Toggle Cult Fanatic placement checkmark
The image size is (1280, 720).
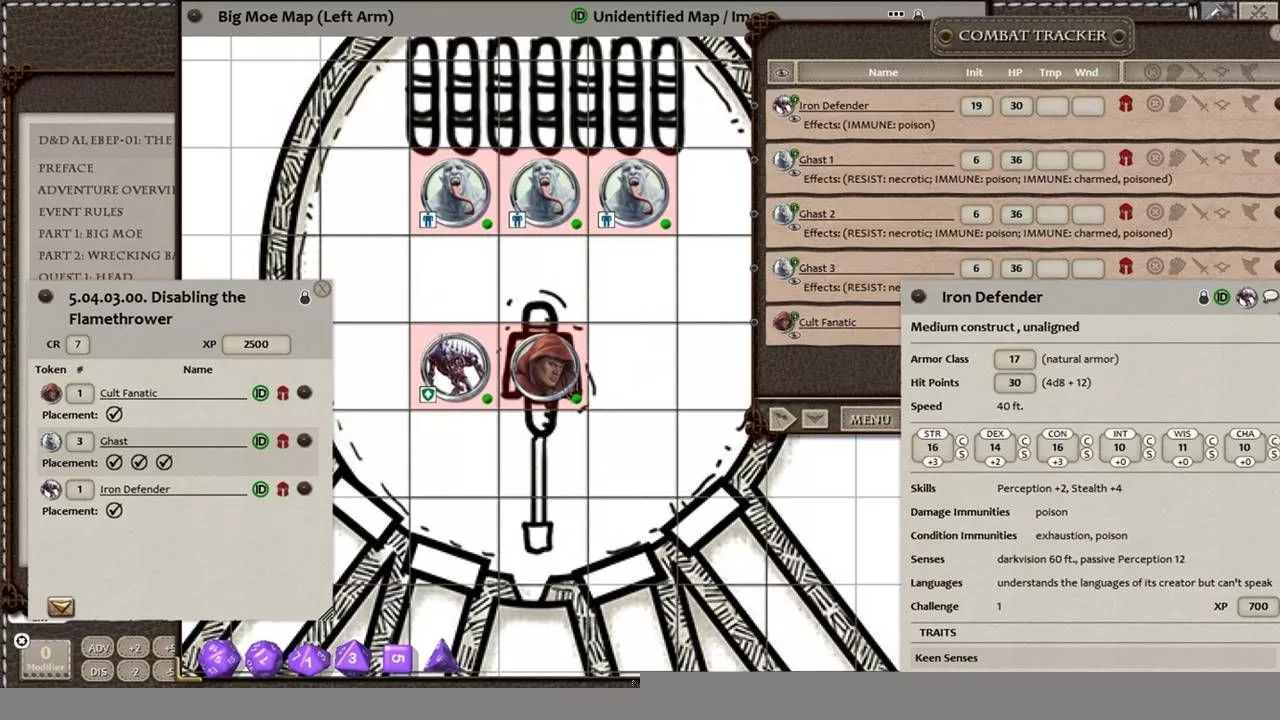click(x=114, y=414)
